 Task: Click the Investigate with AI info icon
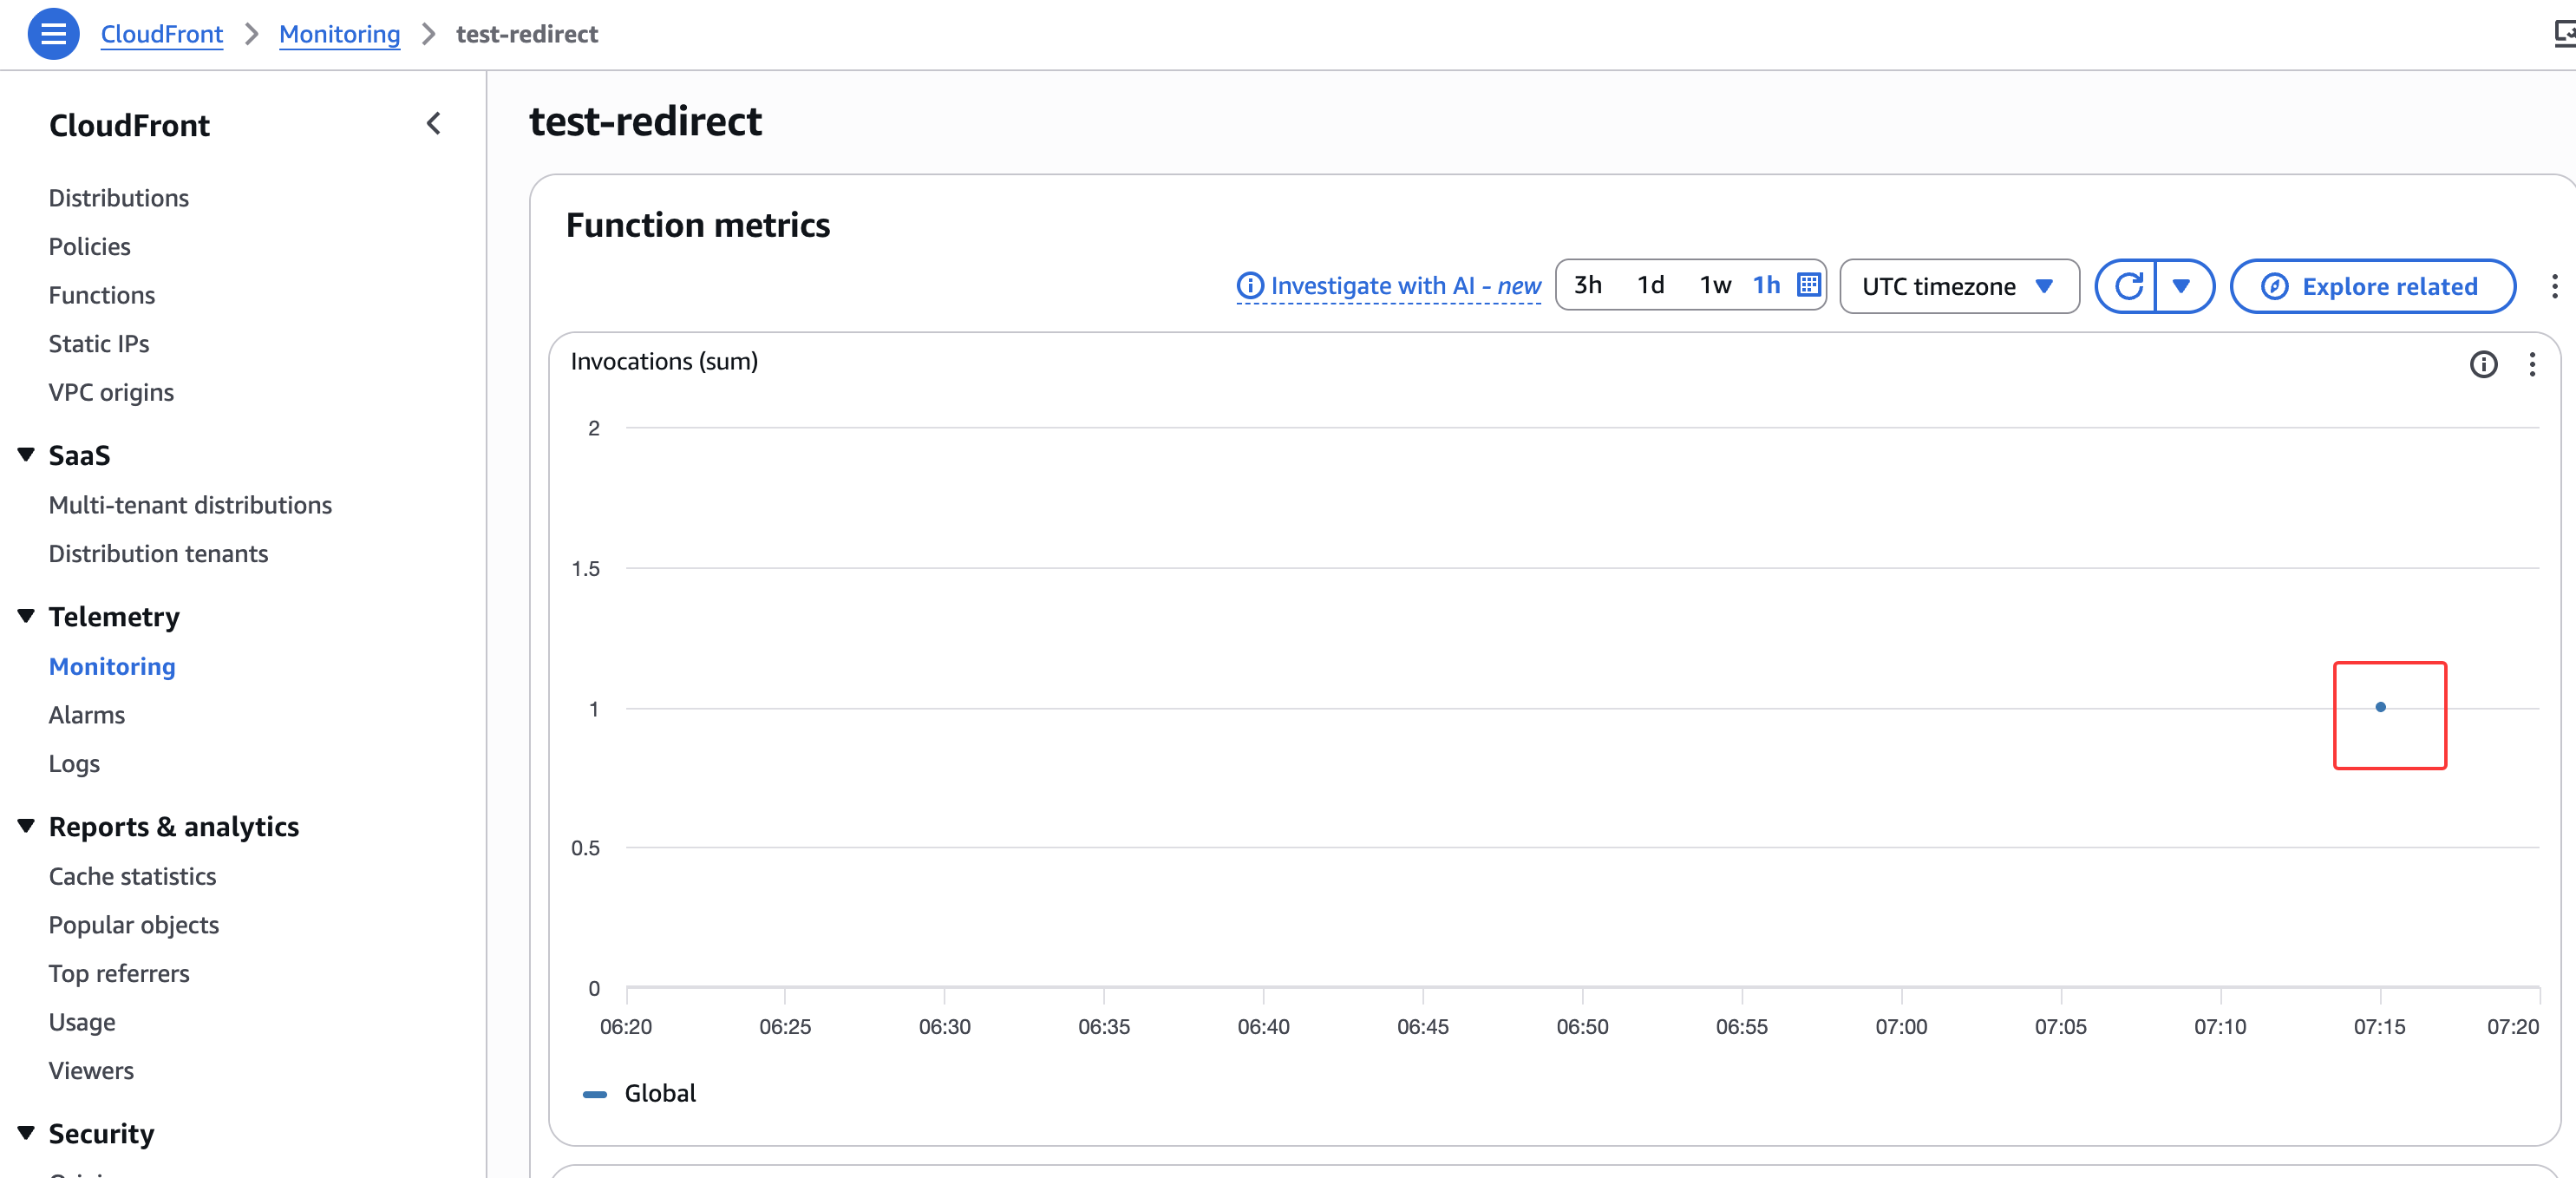[x=1250, y=286]
